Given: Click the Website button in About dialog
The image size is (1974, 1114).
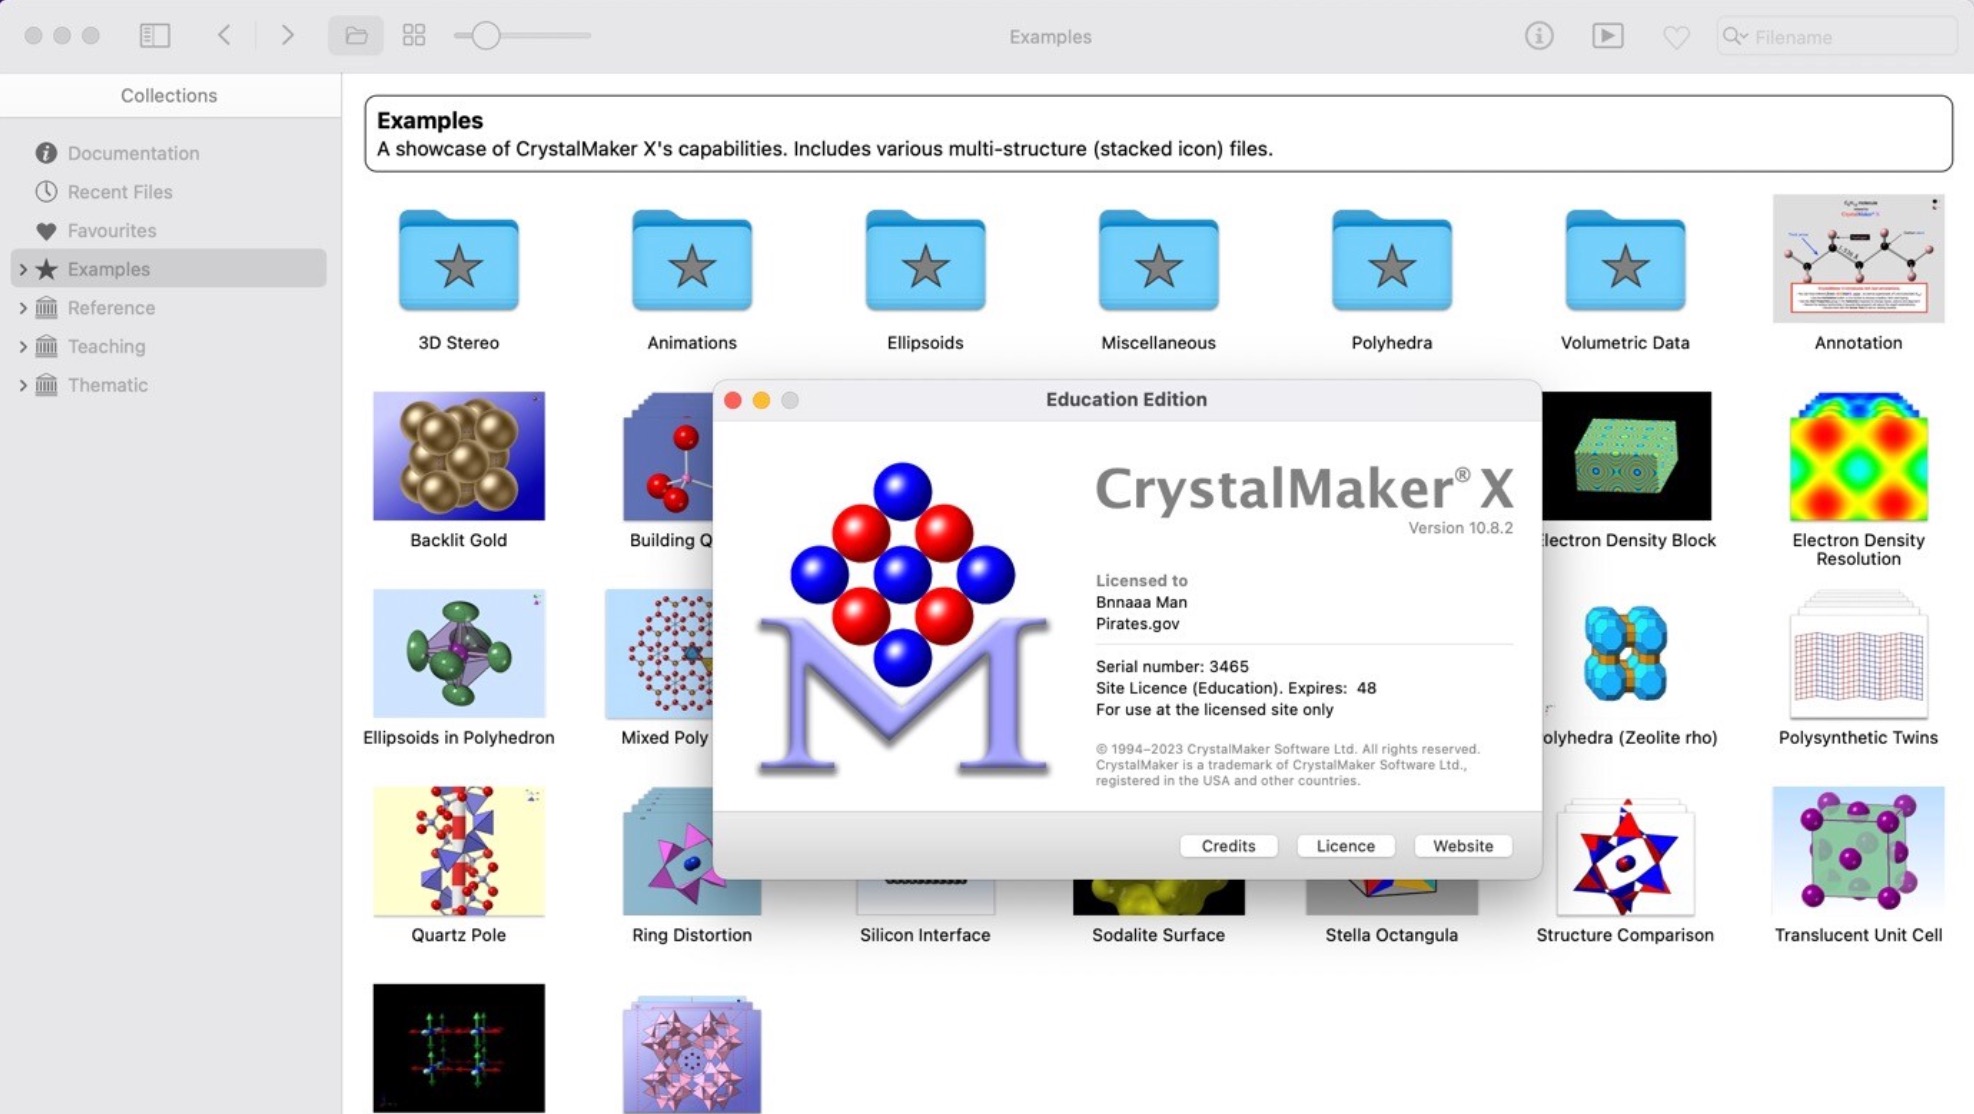Looking at the screenshot, I should point(1463,844).
